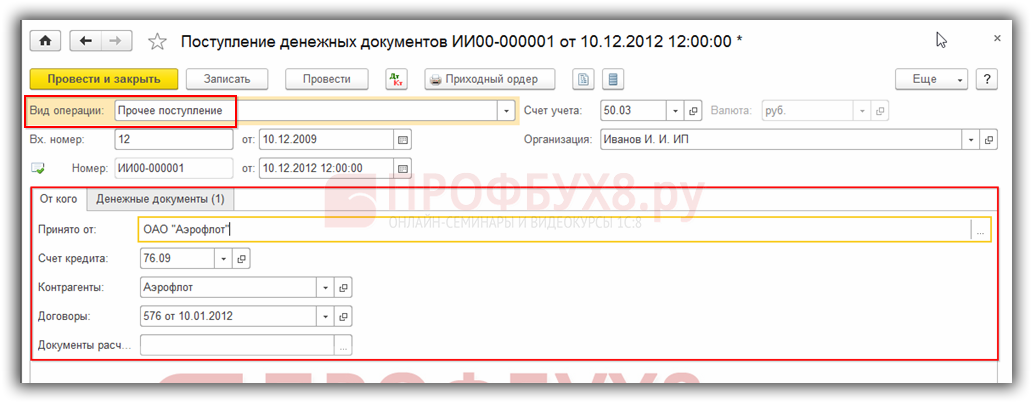Open calendar for document date 10.12.2012
1032x403 pixels.
tap(403, 168)
